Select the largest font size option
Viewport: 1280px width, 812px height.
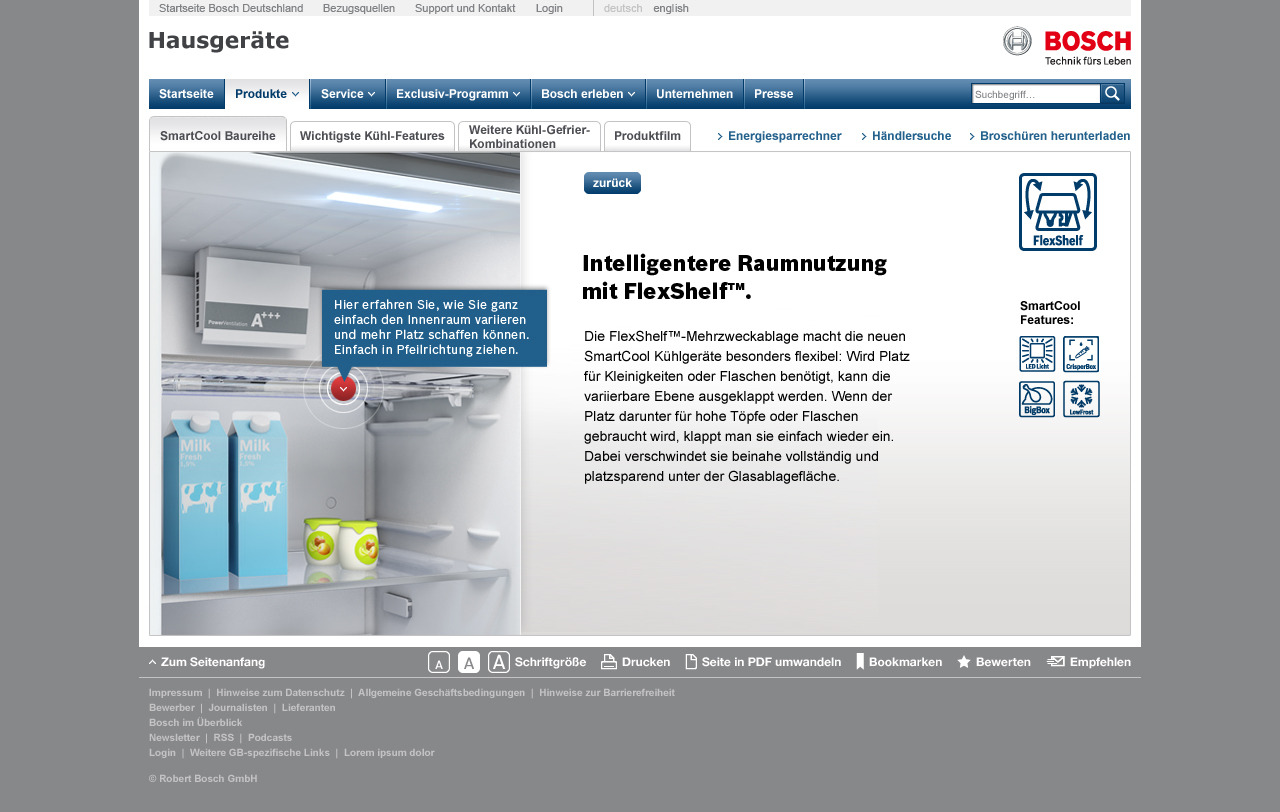point(498,661)
